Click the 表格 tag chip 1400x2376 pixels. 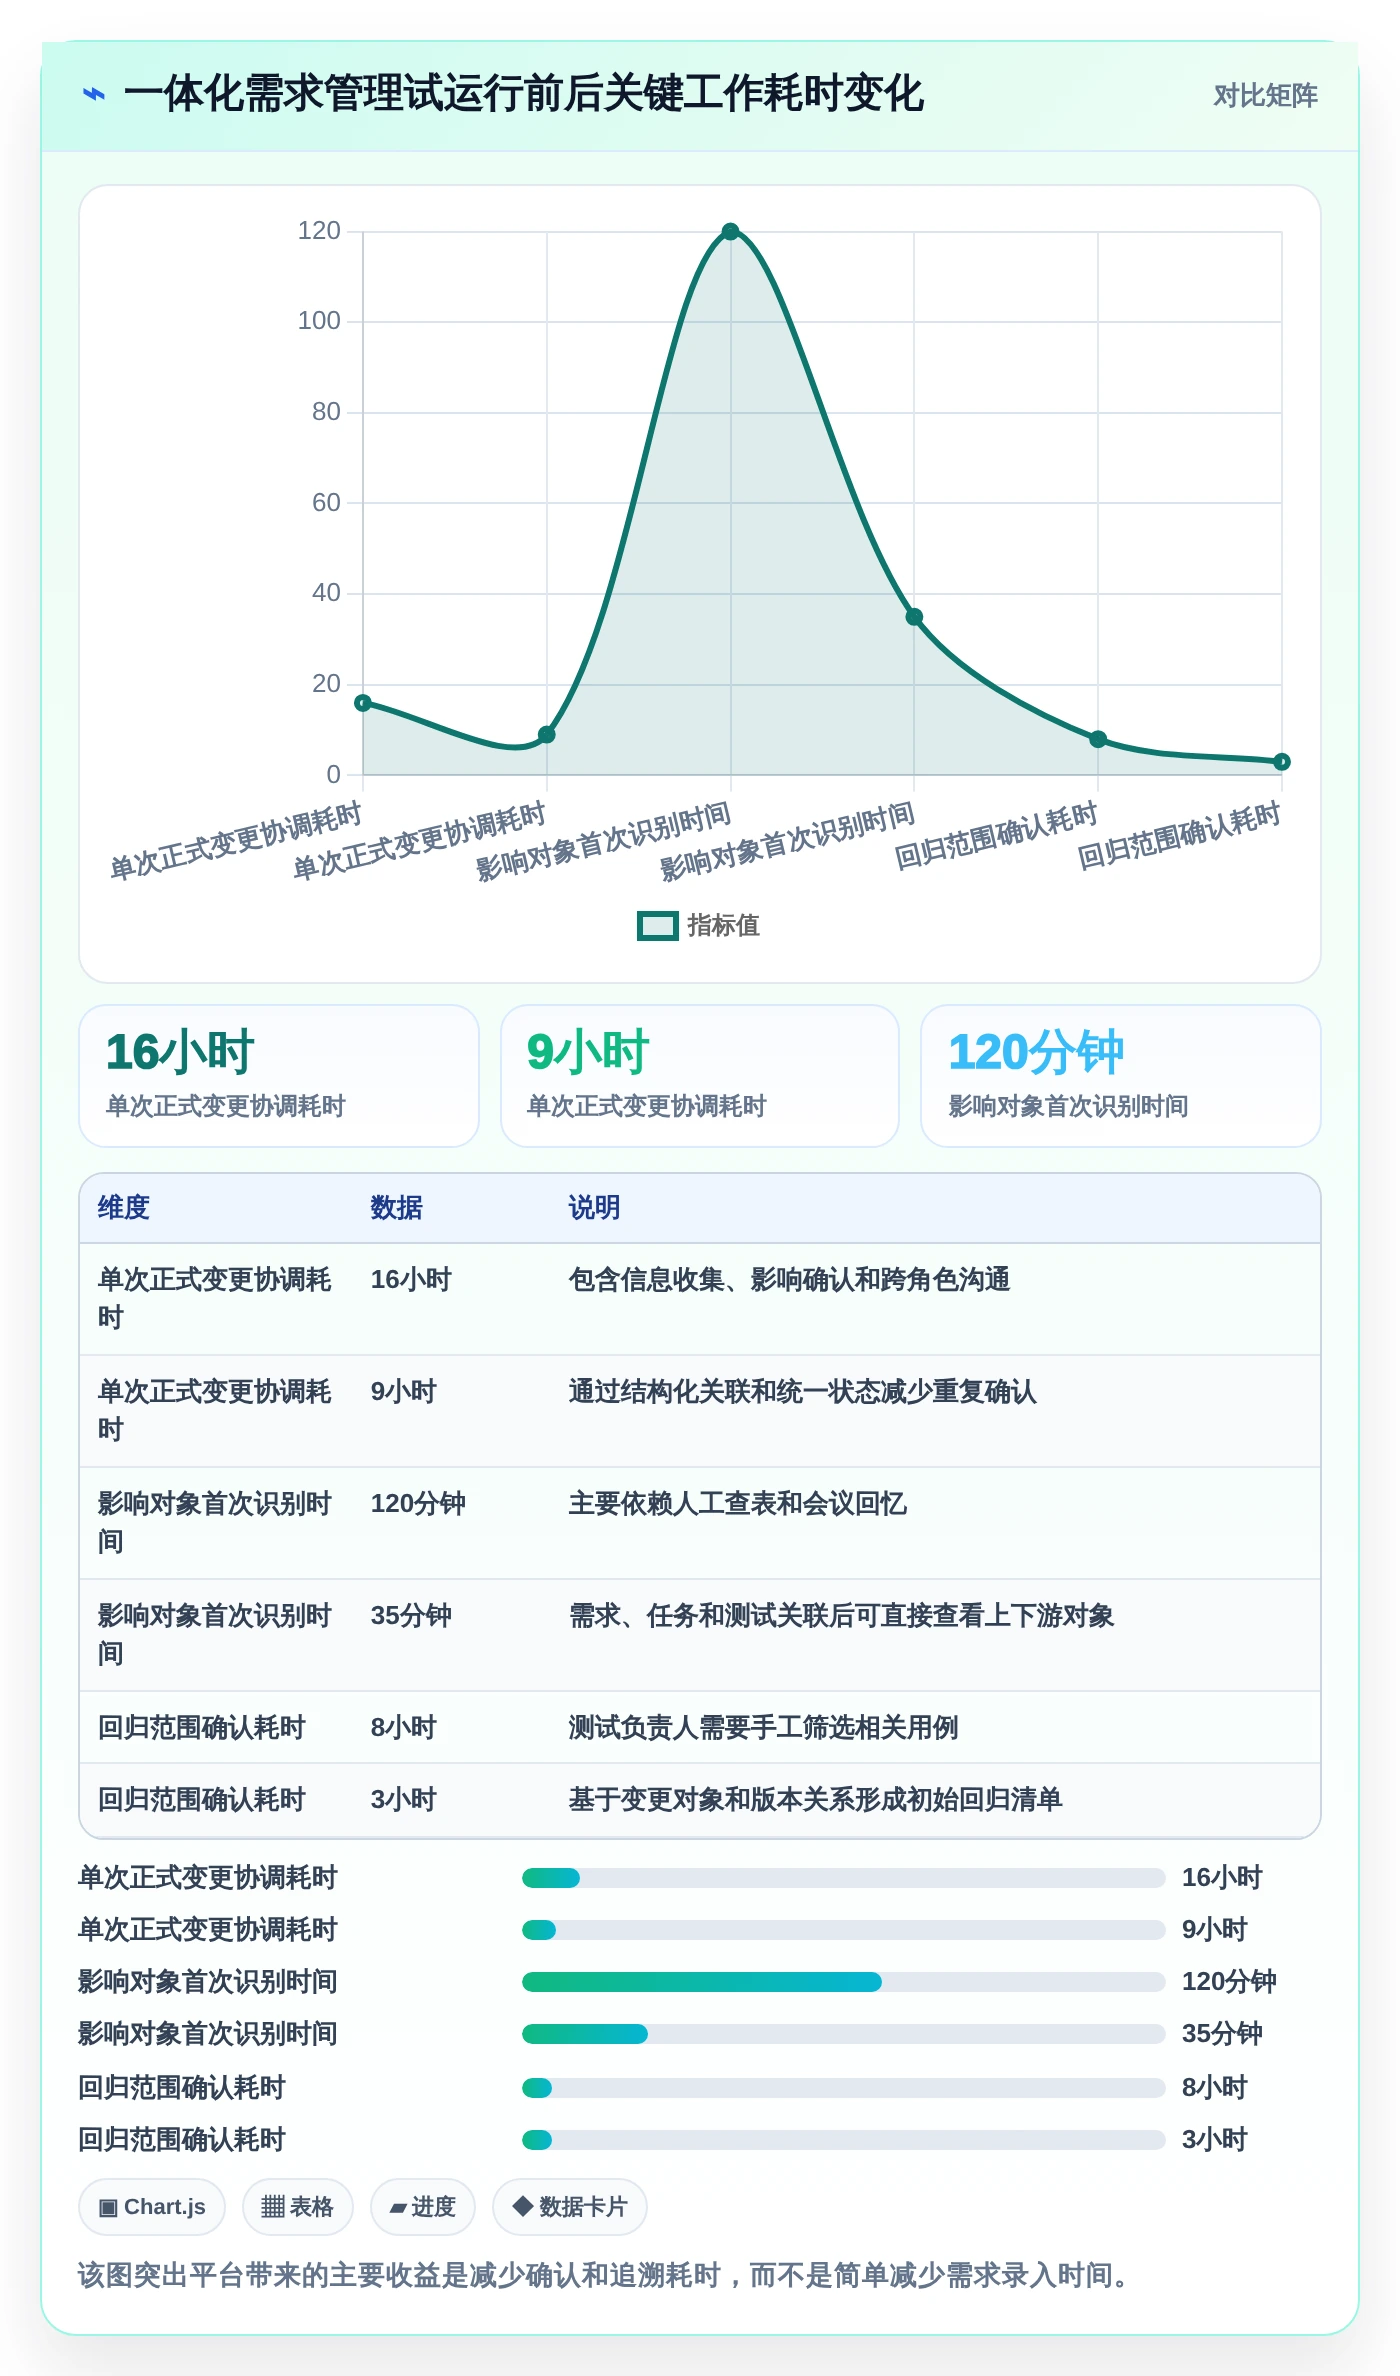tap(298, 2207)
